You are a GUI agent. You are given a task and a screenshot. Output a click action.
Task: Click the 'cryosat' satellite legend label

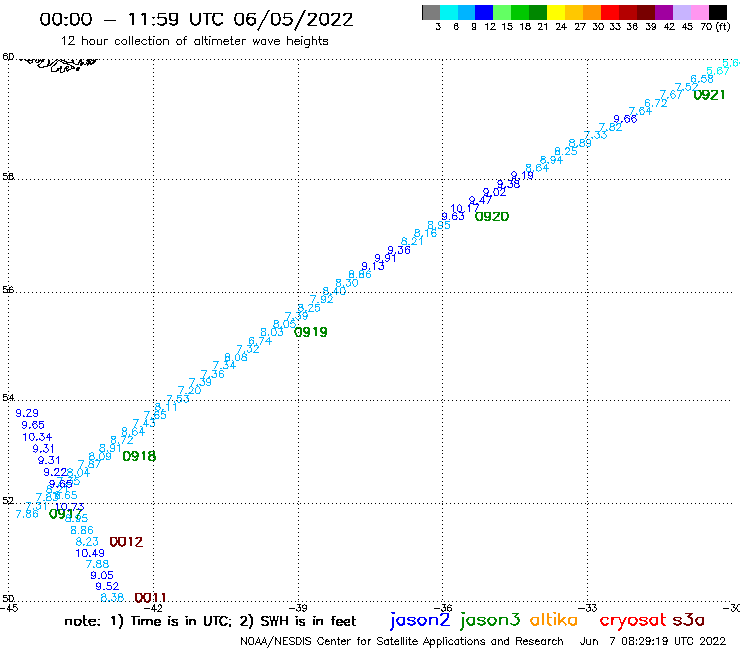(x=633, y=620)
